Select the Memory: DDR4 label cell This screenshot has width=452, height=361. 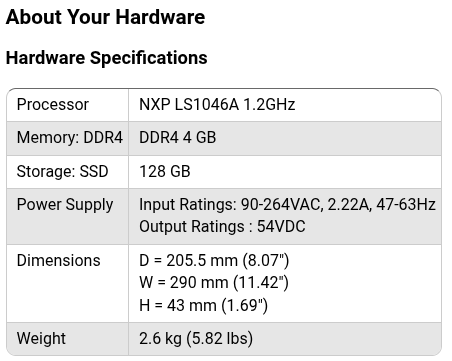pos(67,138)
